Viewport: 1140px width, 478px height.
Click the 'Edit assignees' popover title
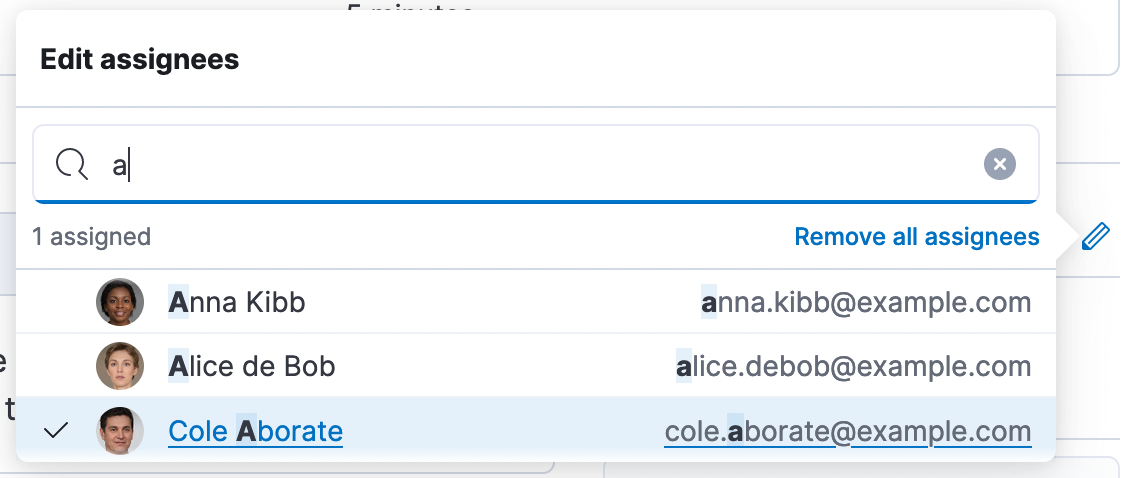(140, 59)
